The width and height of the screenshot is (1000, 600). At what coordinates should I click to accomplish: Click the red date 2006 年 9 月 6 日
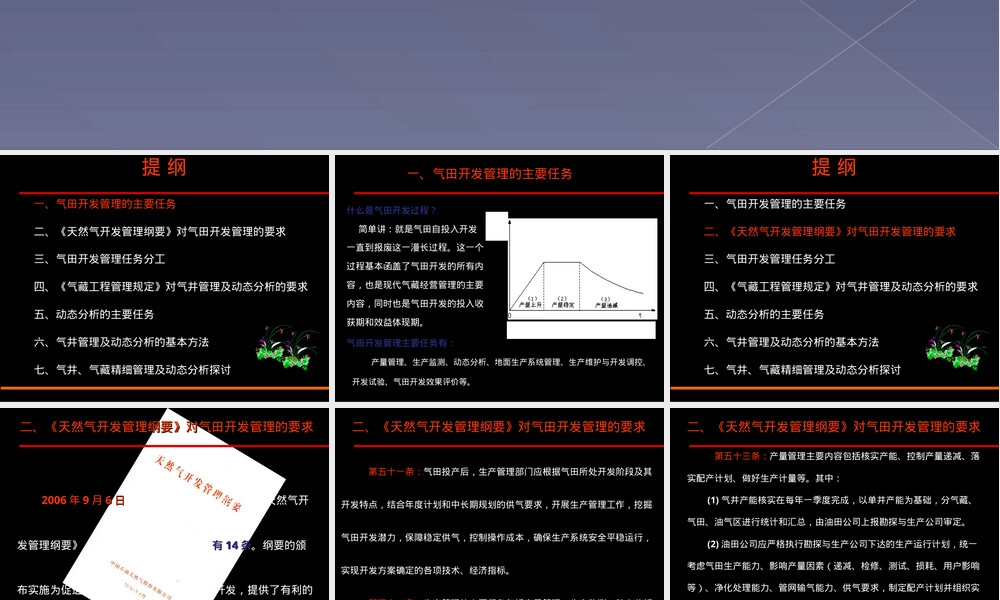click(x=84, y=501)
